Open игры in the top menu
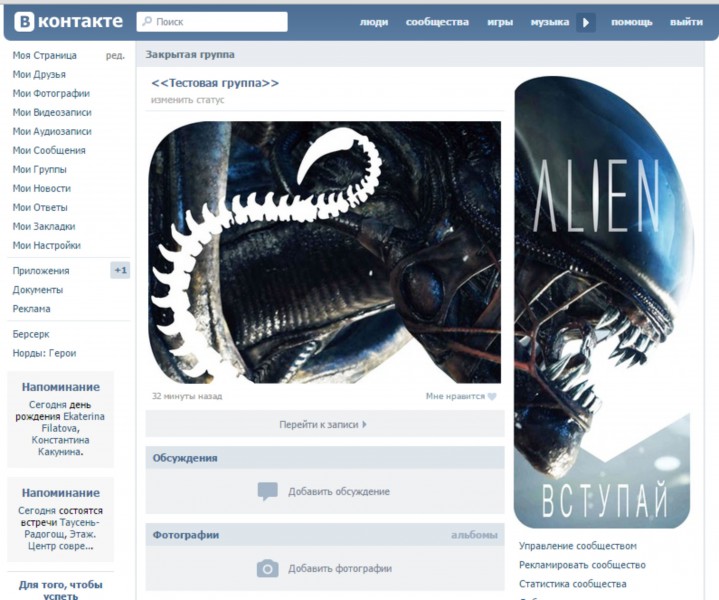 coord(500,22)
